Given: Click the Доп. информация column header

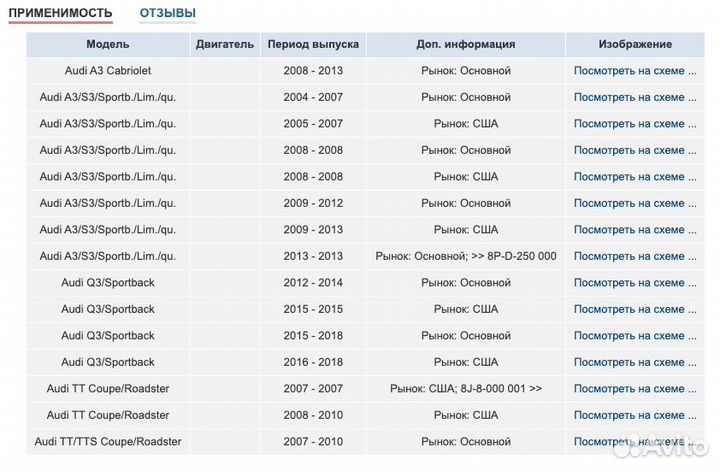Looking at the screenshot, I should click(466, 44).
